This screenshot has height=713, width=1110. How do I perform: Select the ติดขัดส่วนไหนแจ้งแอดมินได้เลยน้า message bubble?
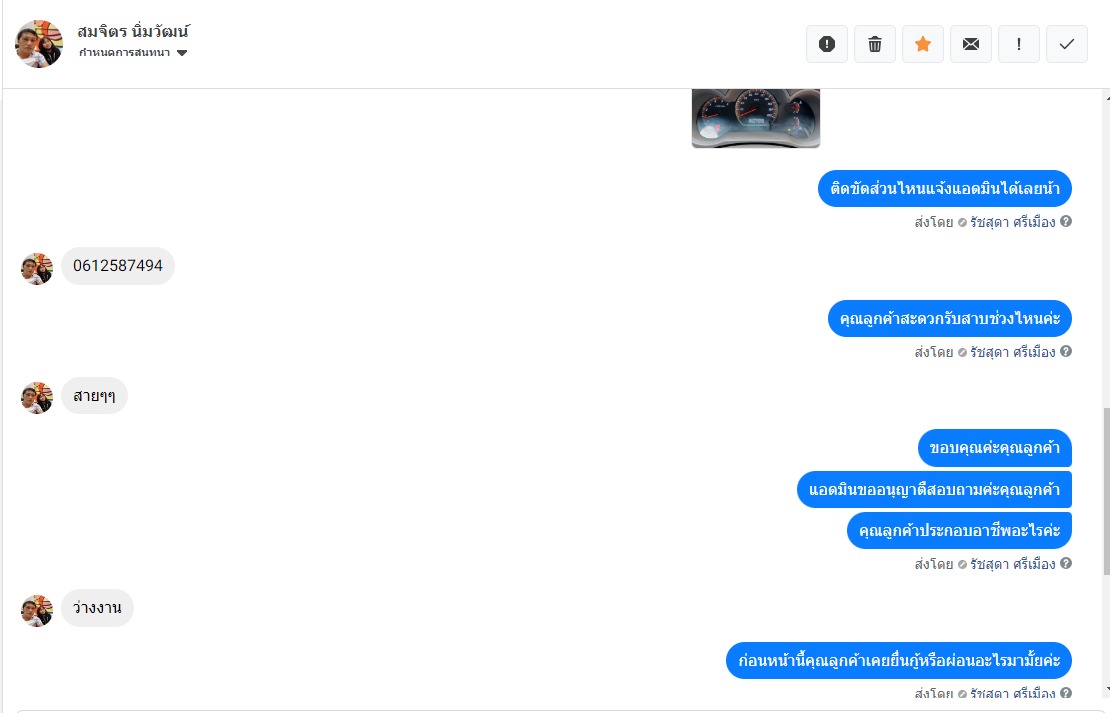[x=944, y=188]
